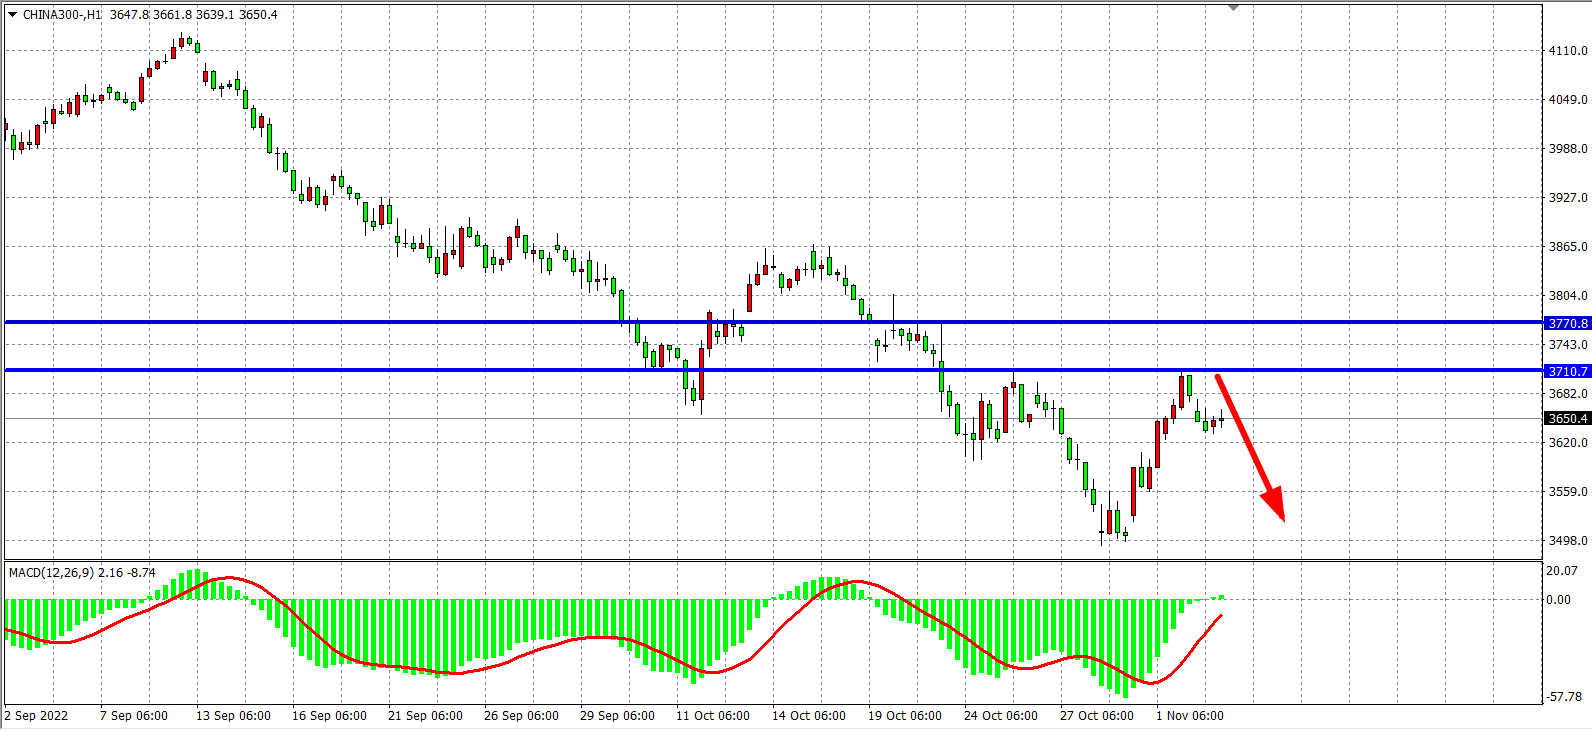Click the dropdown triangle beside CHINA300-,H1
Screen dimensions: 1592x730
[x=12, y=15]
